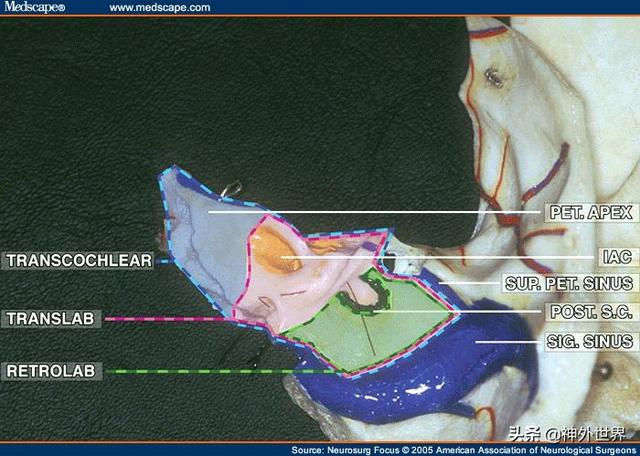
Task: Click the PET. APEX annotation label
Action: pyautogui.click(x=591, y=212)
